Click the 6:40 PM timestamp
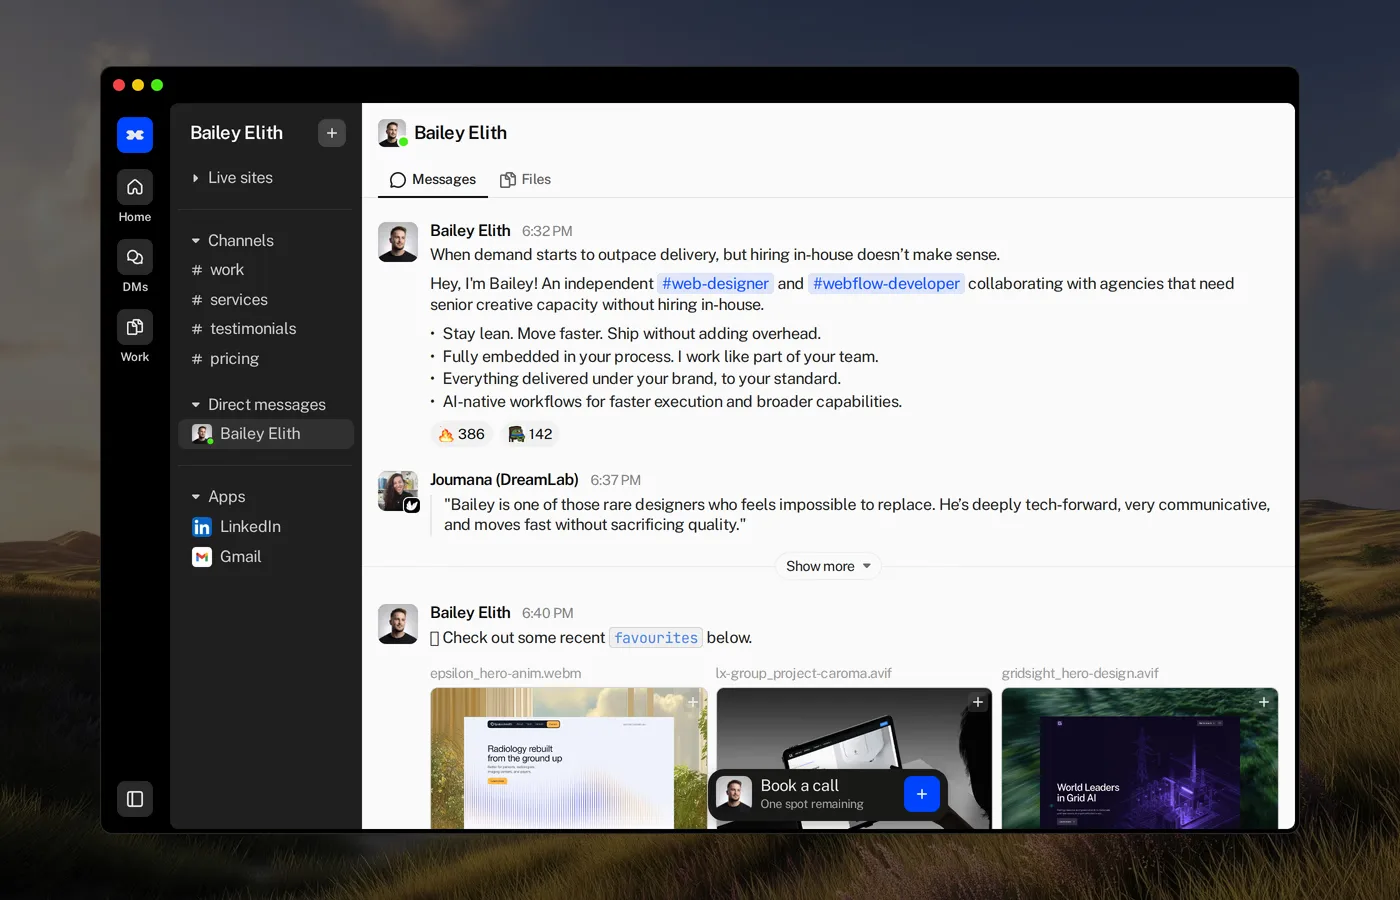Viewport: 1400px width, 900px height. (x=547, y=613)
